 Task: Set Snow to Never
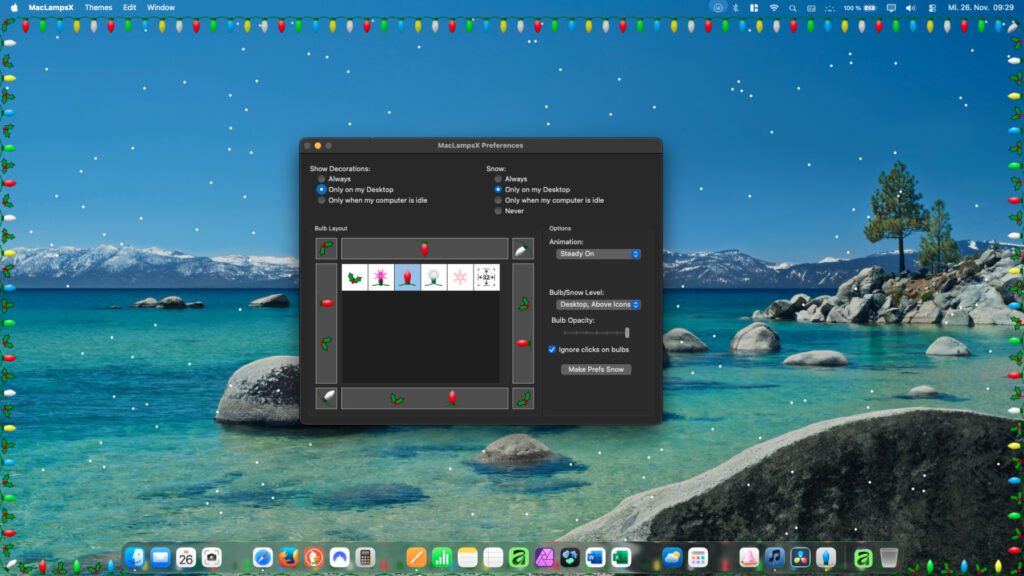498,211
